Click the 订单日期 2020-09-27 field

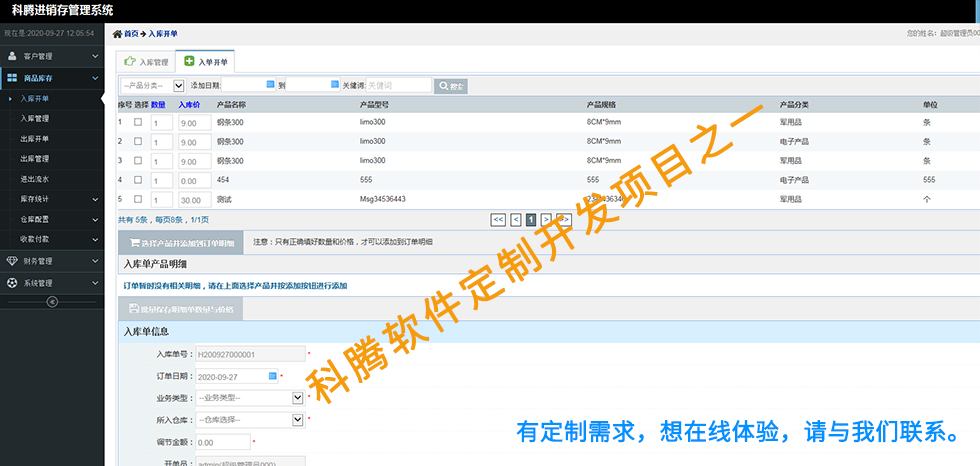[x=237, y=377]
